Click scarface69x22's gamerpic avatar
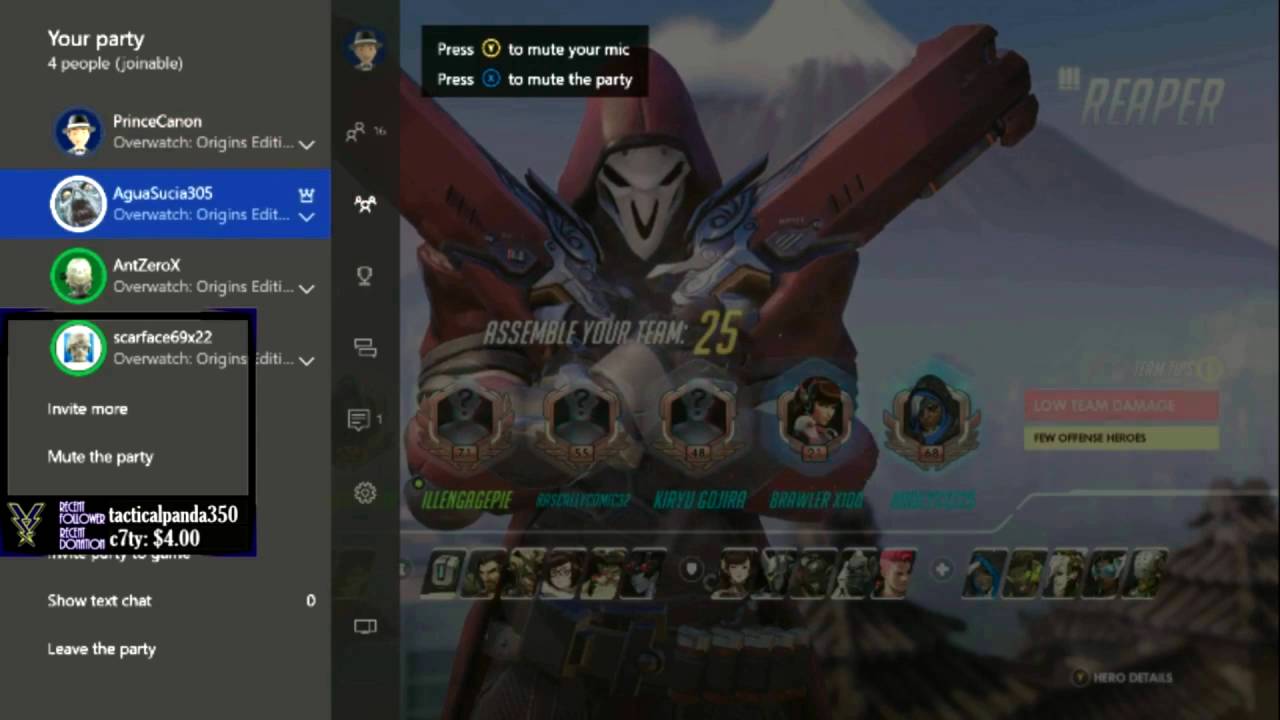Viewport: 1280px width, 720px height. pyautogui.click(x=78, y=348)
